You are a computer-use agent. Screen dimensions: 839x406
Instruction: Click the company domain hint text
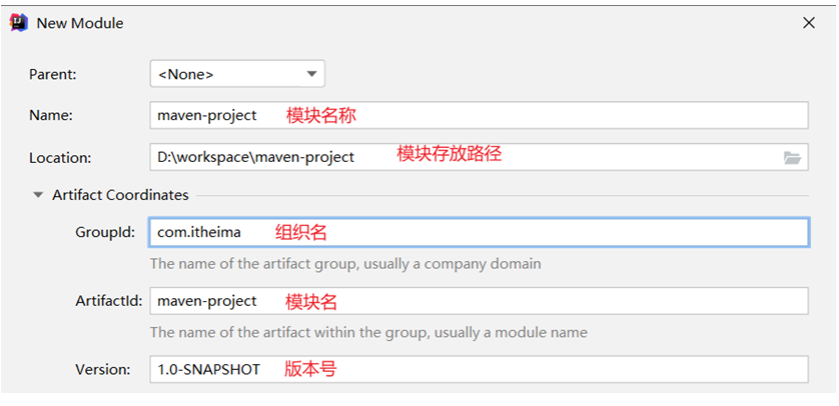(x=345, y=264)
